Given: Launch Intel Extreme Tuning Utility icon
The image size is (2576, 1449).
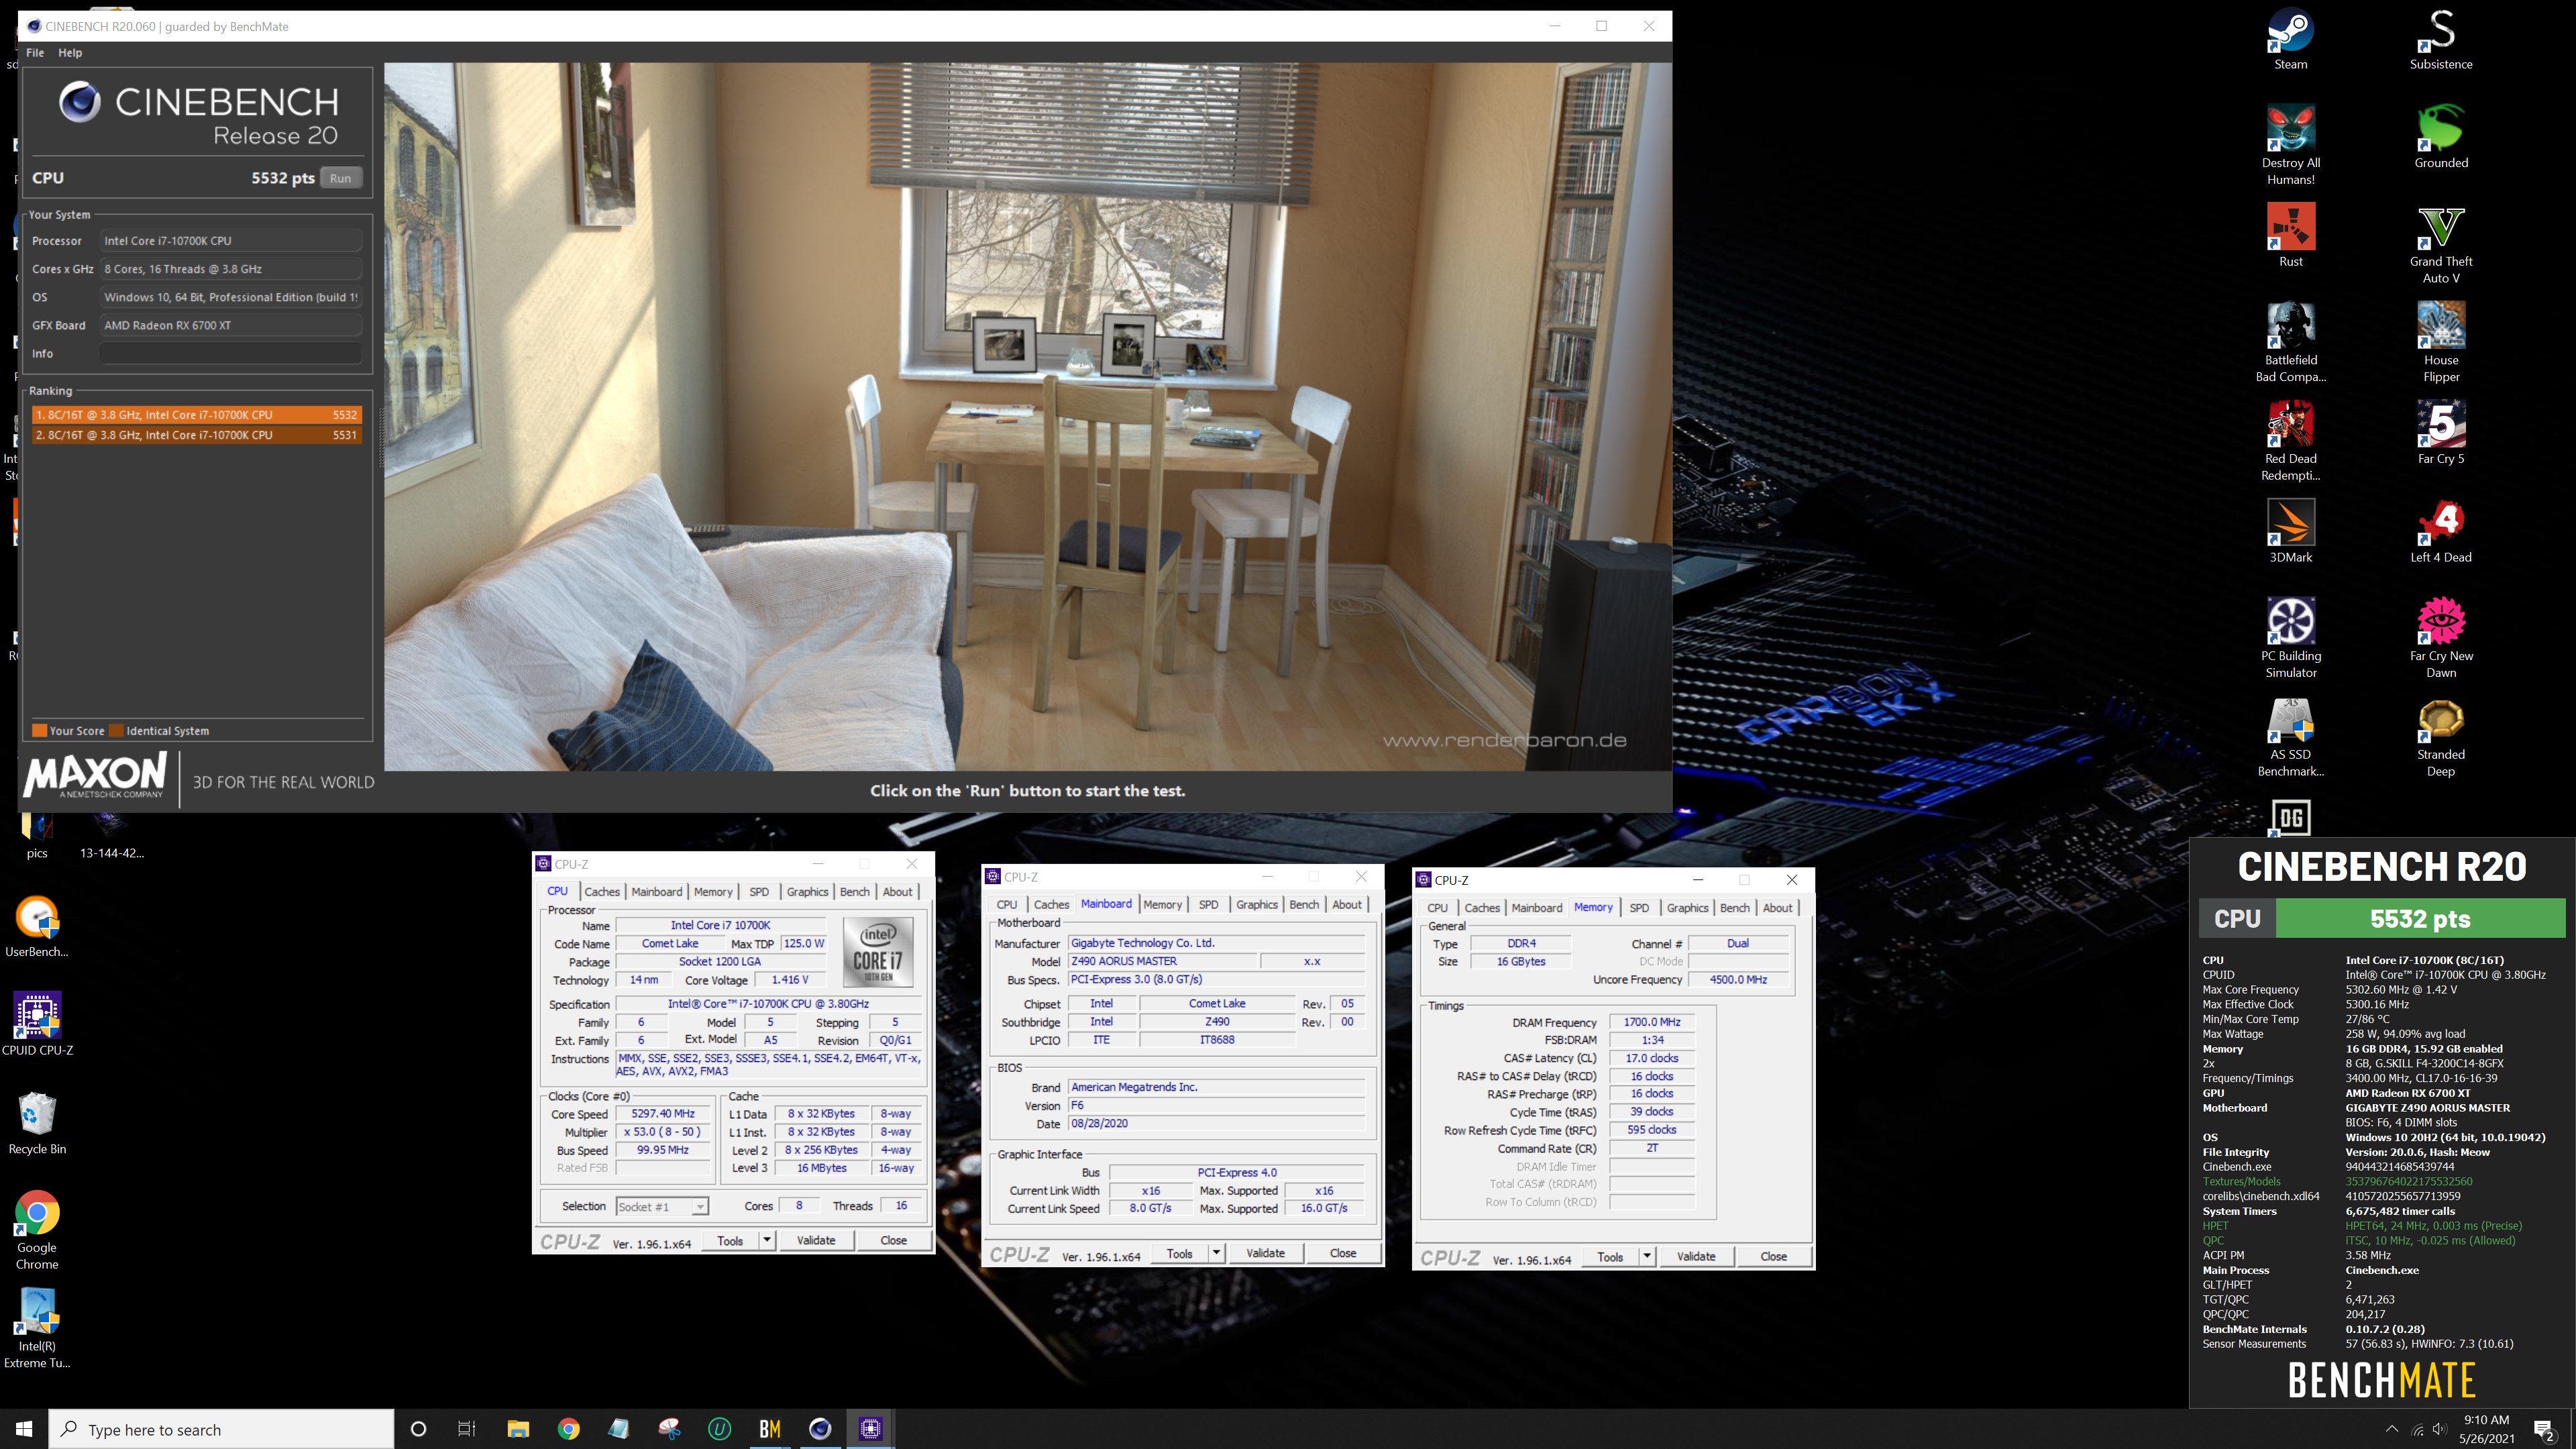Looking at the screenshot, I should click(37, 1329).
